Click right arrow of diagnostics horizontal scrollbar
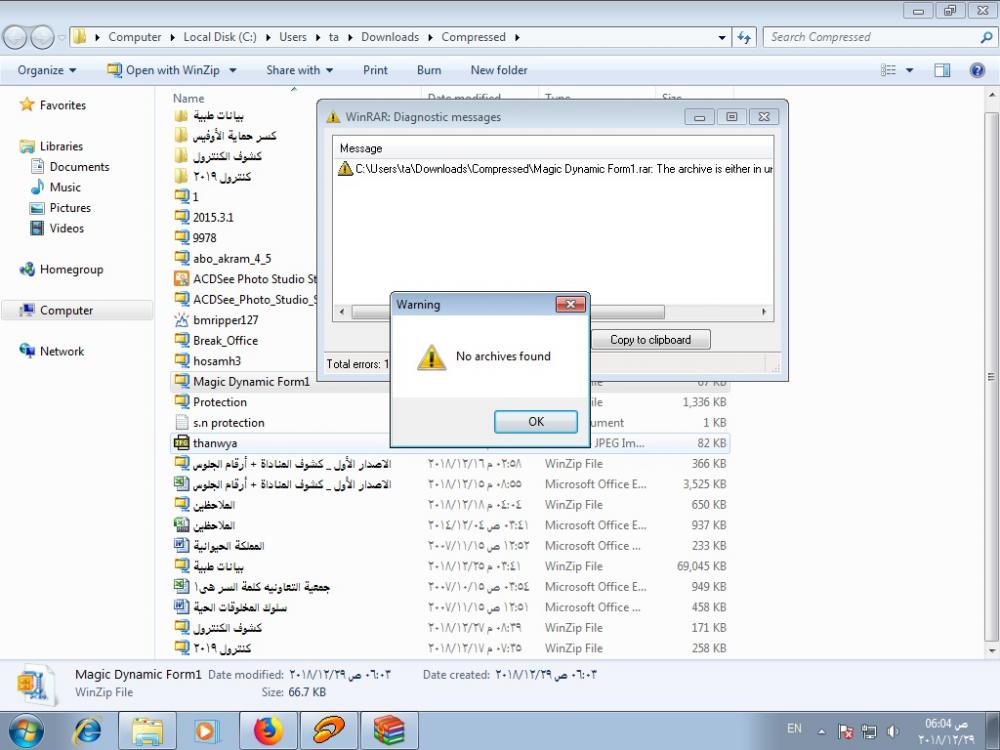 pyautogui.click(x=764, y=312)
